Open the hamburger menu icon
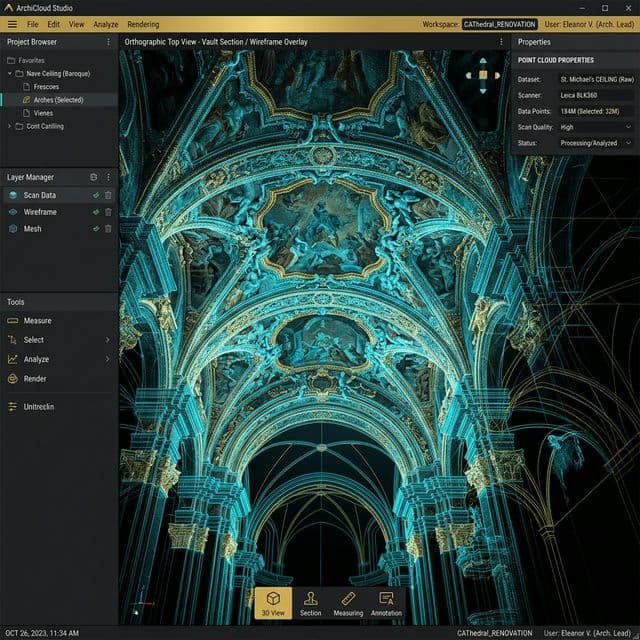 click(12, 24)
